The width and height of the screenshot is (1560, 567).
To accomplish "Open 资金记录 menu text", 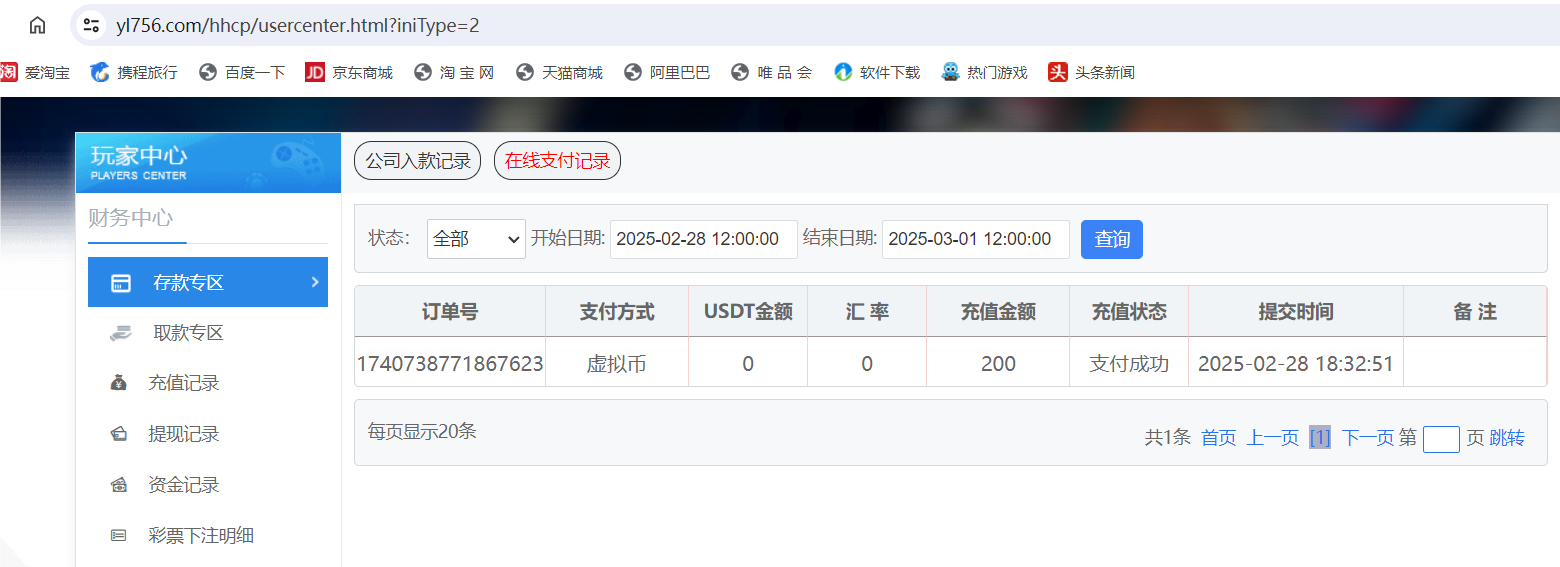I will [x=184, y=485].
